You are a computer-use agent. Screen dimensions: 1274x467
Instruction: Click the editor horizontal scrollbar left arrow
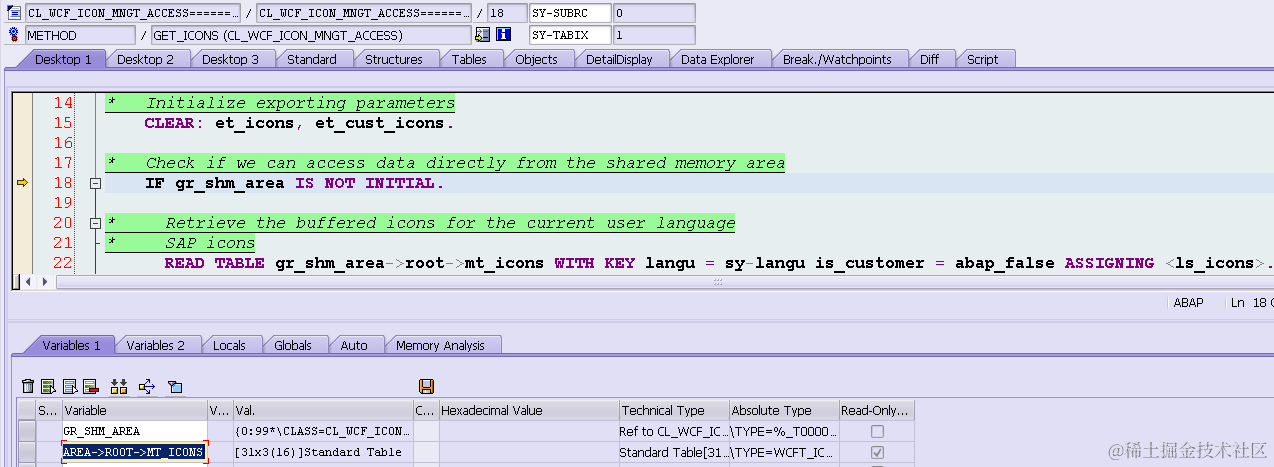28,282
